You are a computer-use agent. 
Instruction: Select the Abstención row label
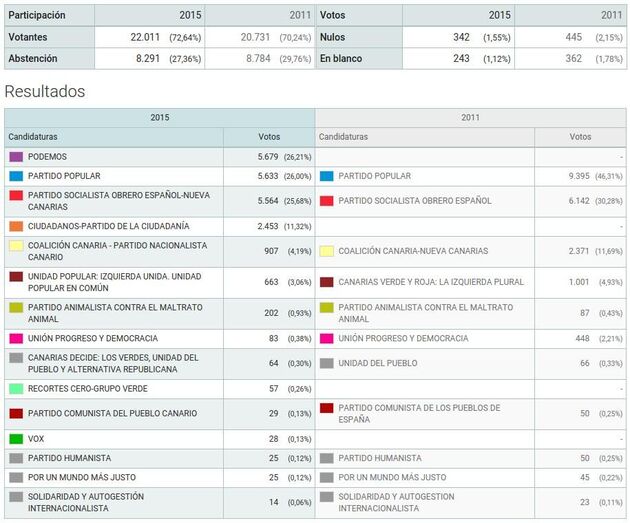point(33,59)
